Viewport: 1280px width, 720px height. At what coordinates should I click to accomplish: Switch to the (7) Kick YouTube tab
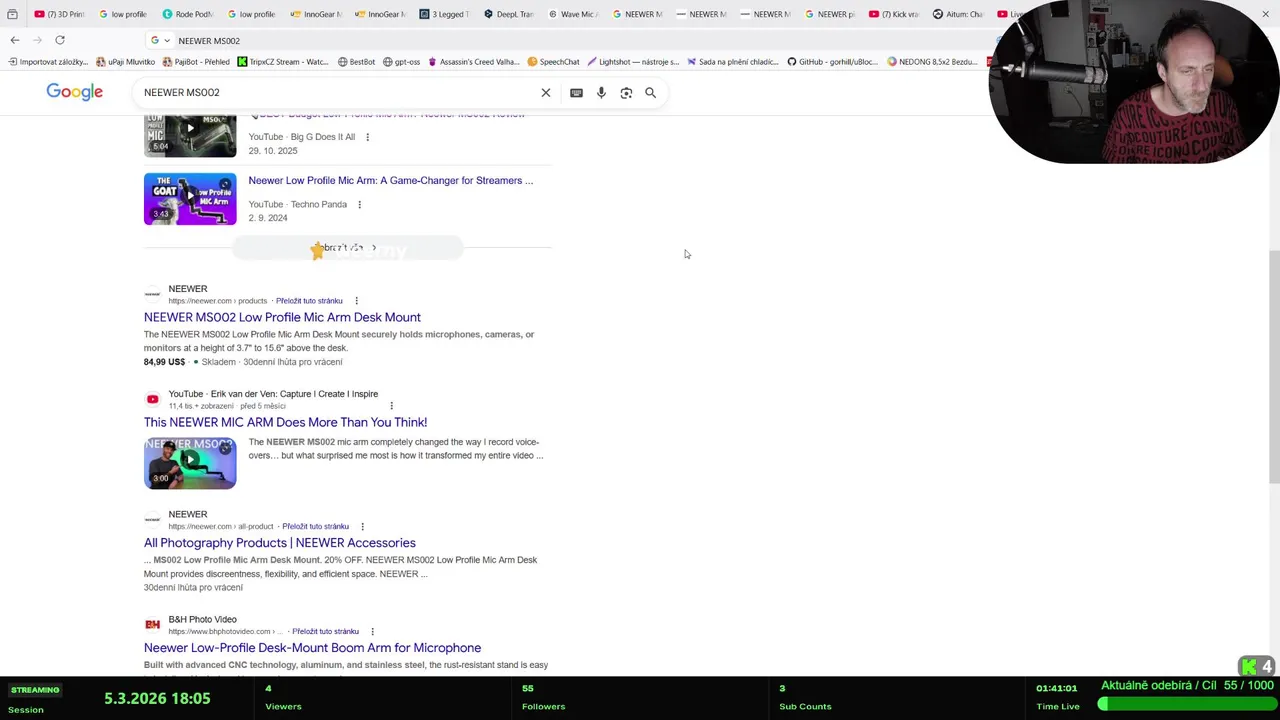pos(893,14)
